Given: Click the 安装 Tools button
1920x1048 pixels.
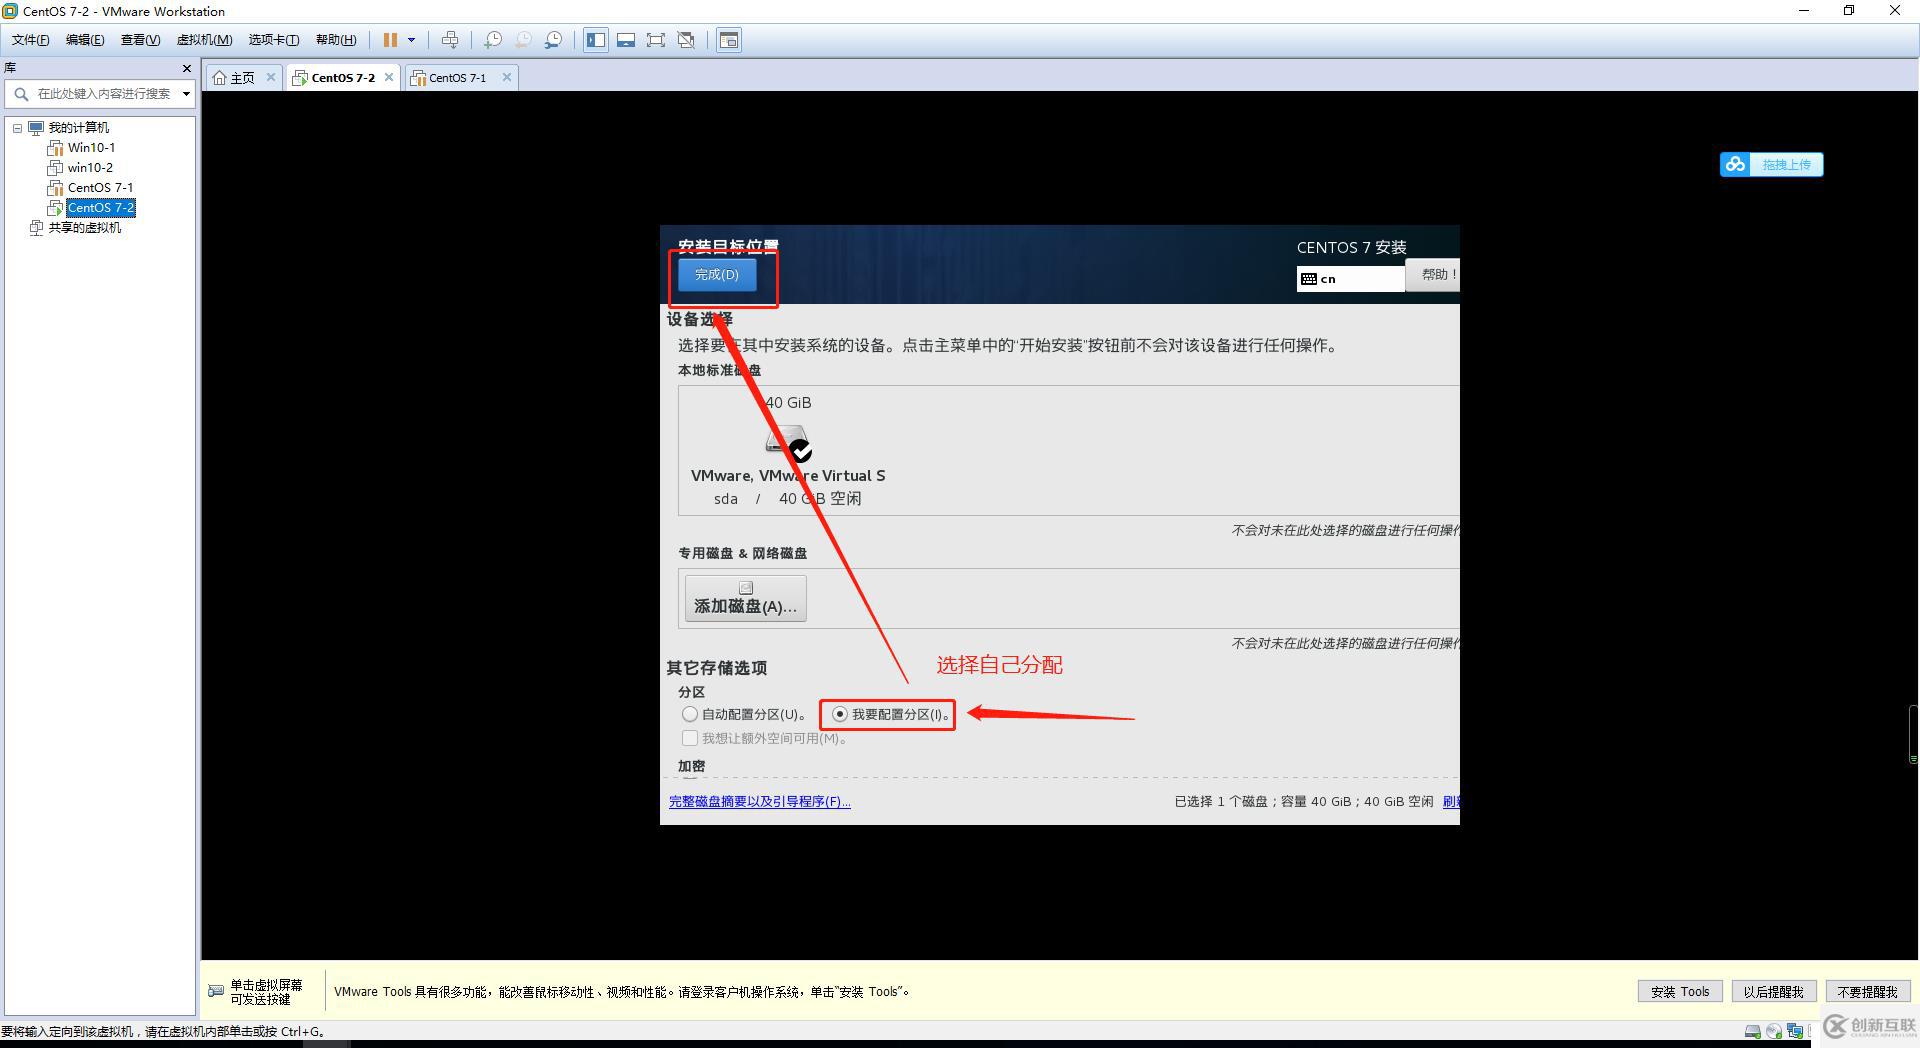Looking at the screenshot, I should click(1680, 991).
